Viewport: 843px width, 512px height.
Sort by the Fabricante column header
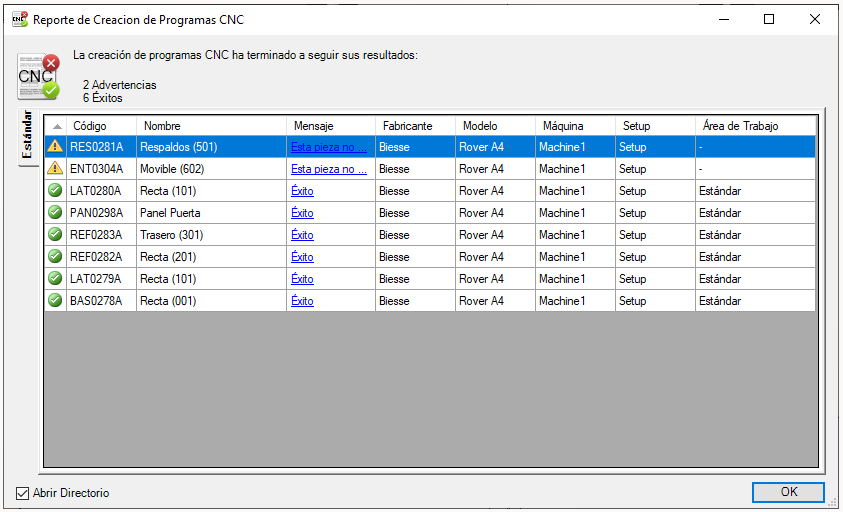(x=416, y=126)
